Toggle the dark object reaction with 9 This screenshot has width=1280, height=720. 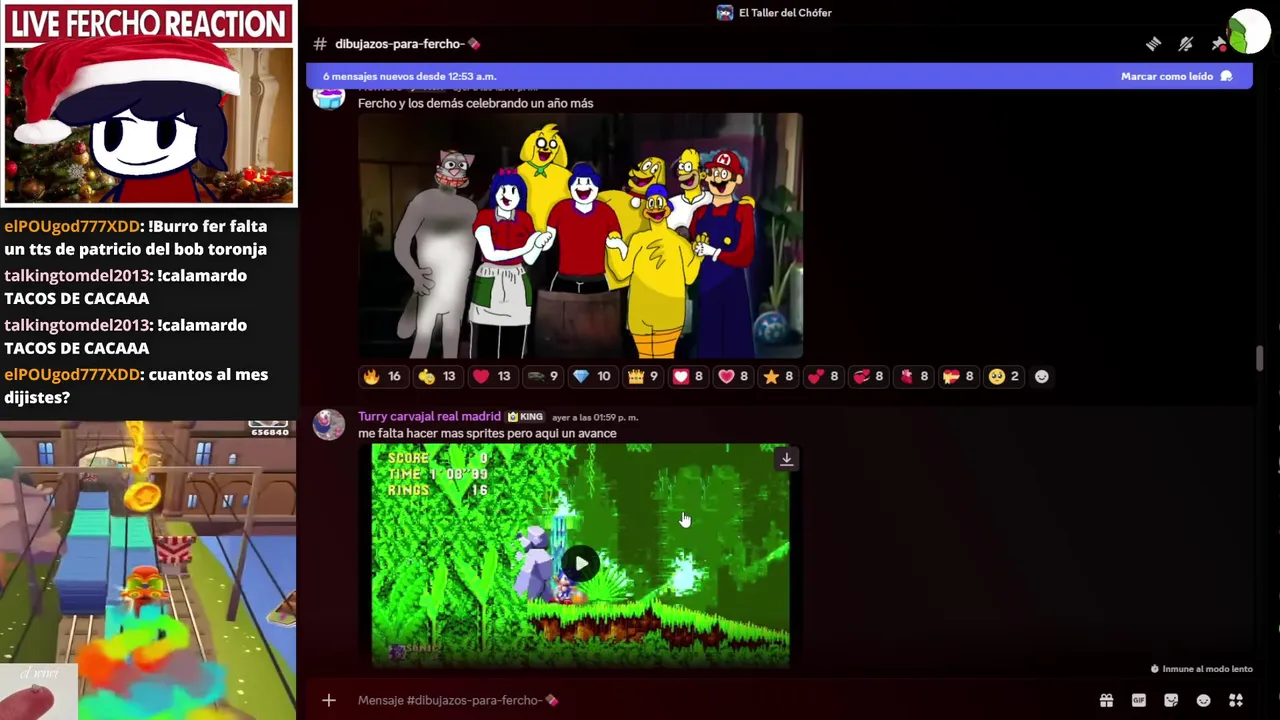tap(542, 376)
